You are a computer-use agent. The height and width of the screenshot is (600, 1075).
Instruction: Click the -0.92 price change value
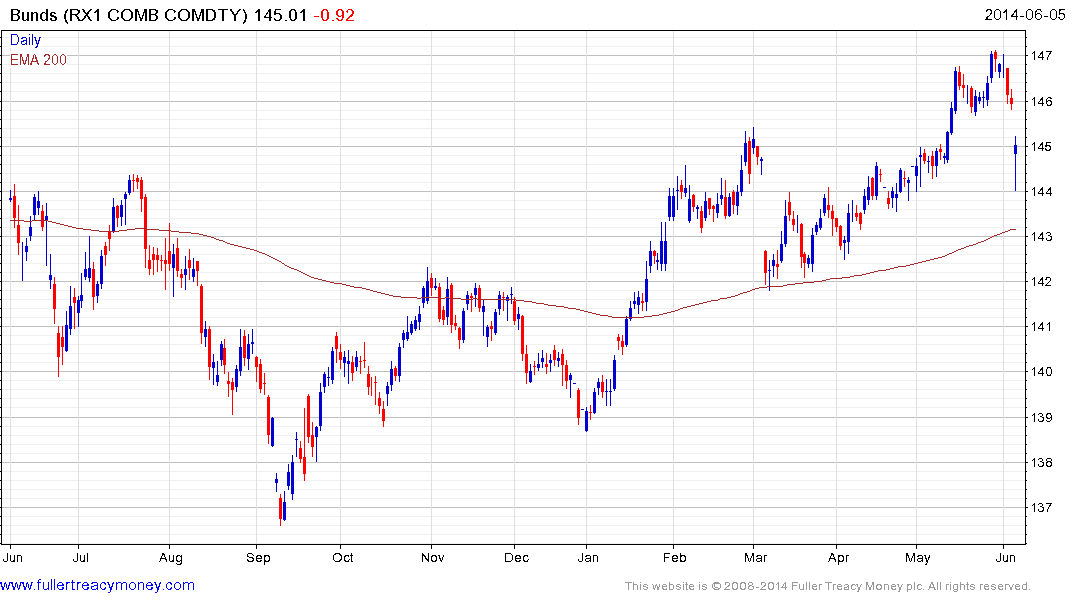pyautogui.click(x=334, y=15)
